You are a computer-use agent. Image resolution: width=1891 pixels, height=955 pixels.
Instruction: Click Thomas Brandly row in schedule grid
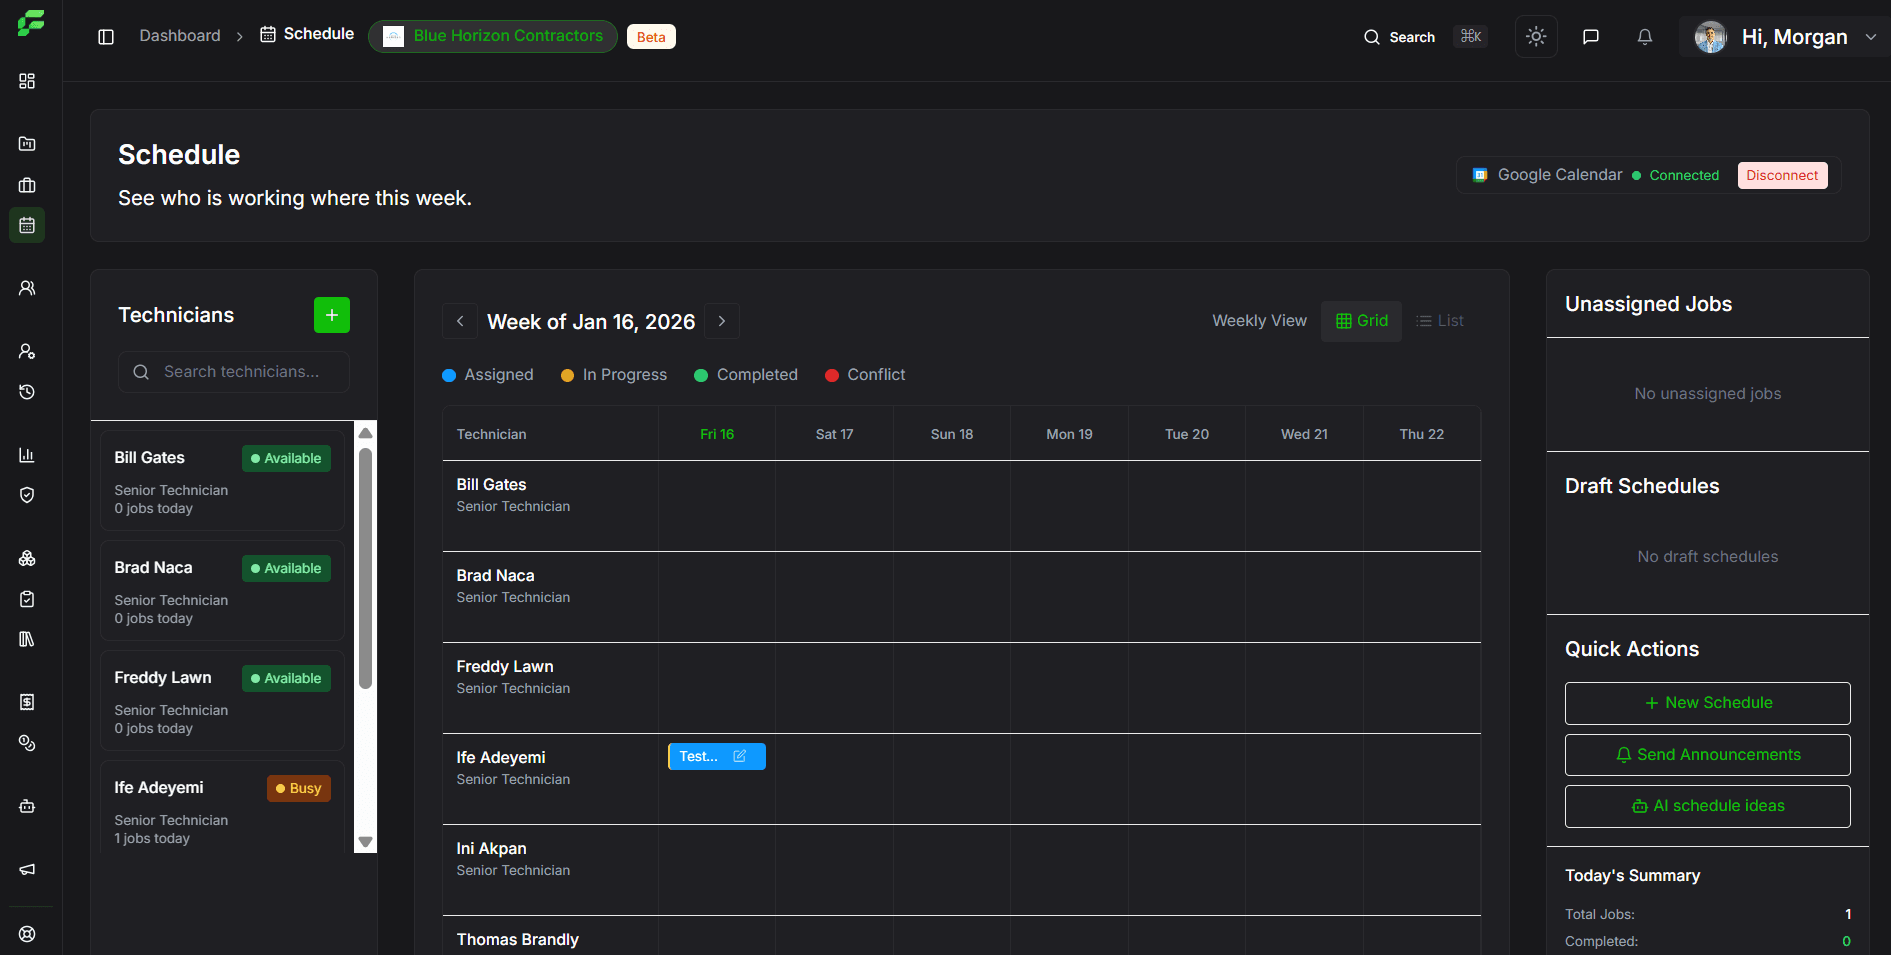point(961,936)
